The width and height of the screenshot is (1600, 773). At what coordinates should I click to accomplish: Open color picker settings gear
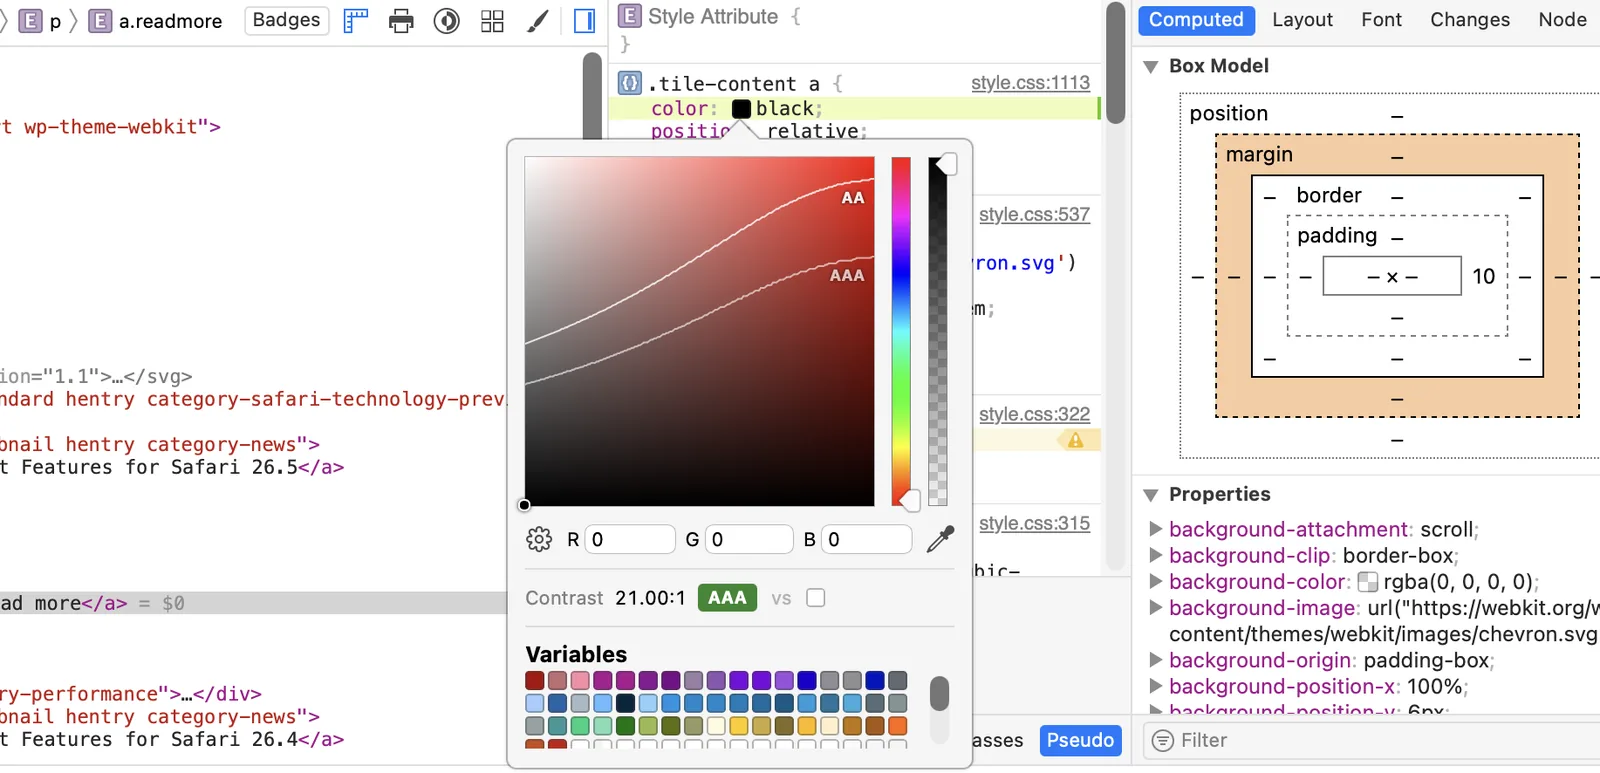coord(539,539)
